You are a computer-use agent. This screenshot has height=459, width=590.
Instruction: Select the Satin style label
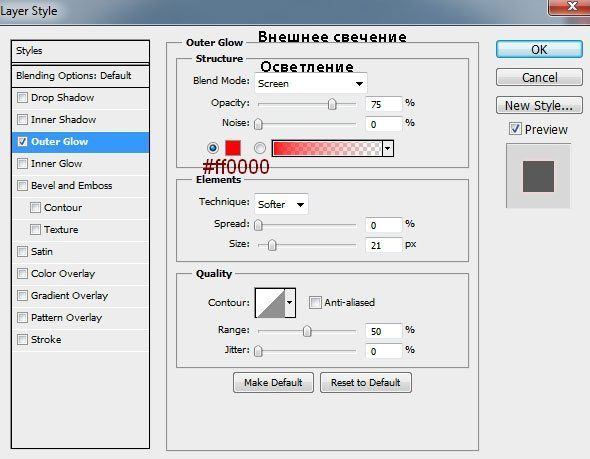click(42, 251)
